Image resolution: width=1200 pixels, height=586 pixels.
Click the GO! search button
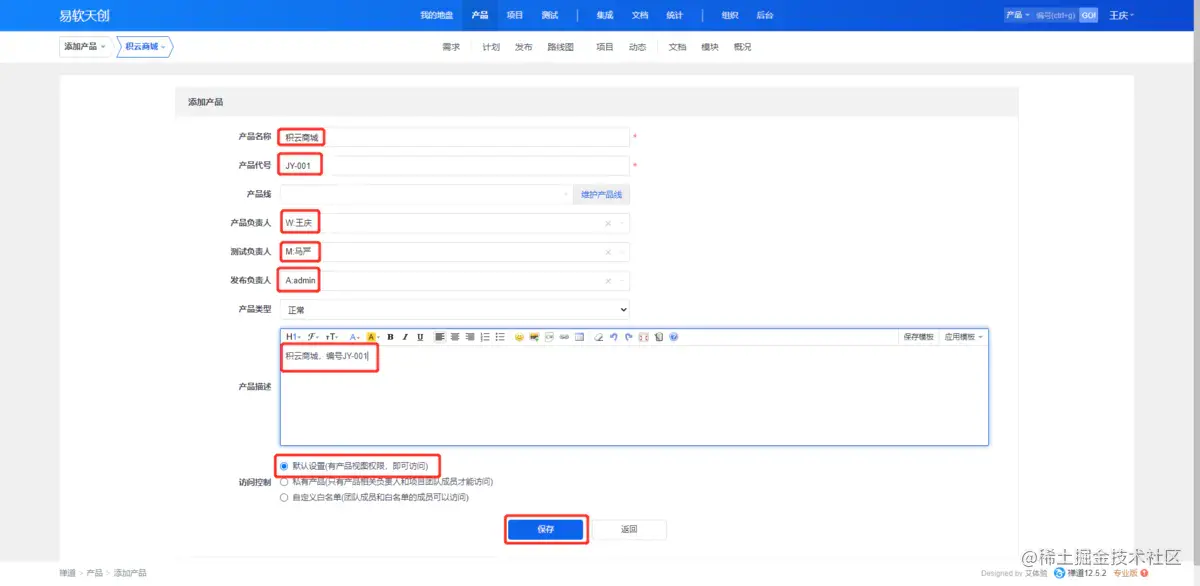pyautogui.click(x=1089, y=15)
